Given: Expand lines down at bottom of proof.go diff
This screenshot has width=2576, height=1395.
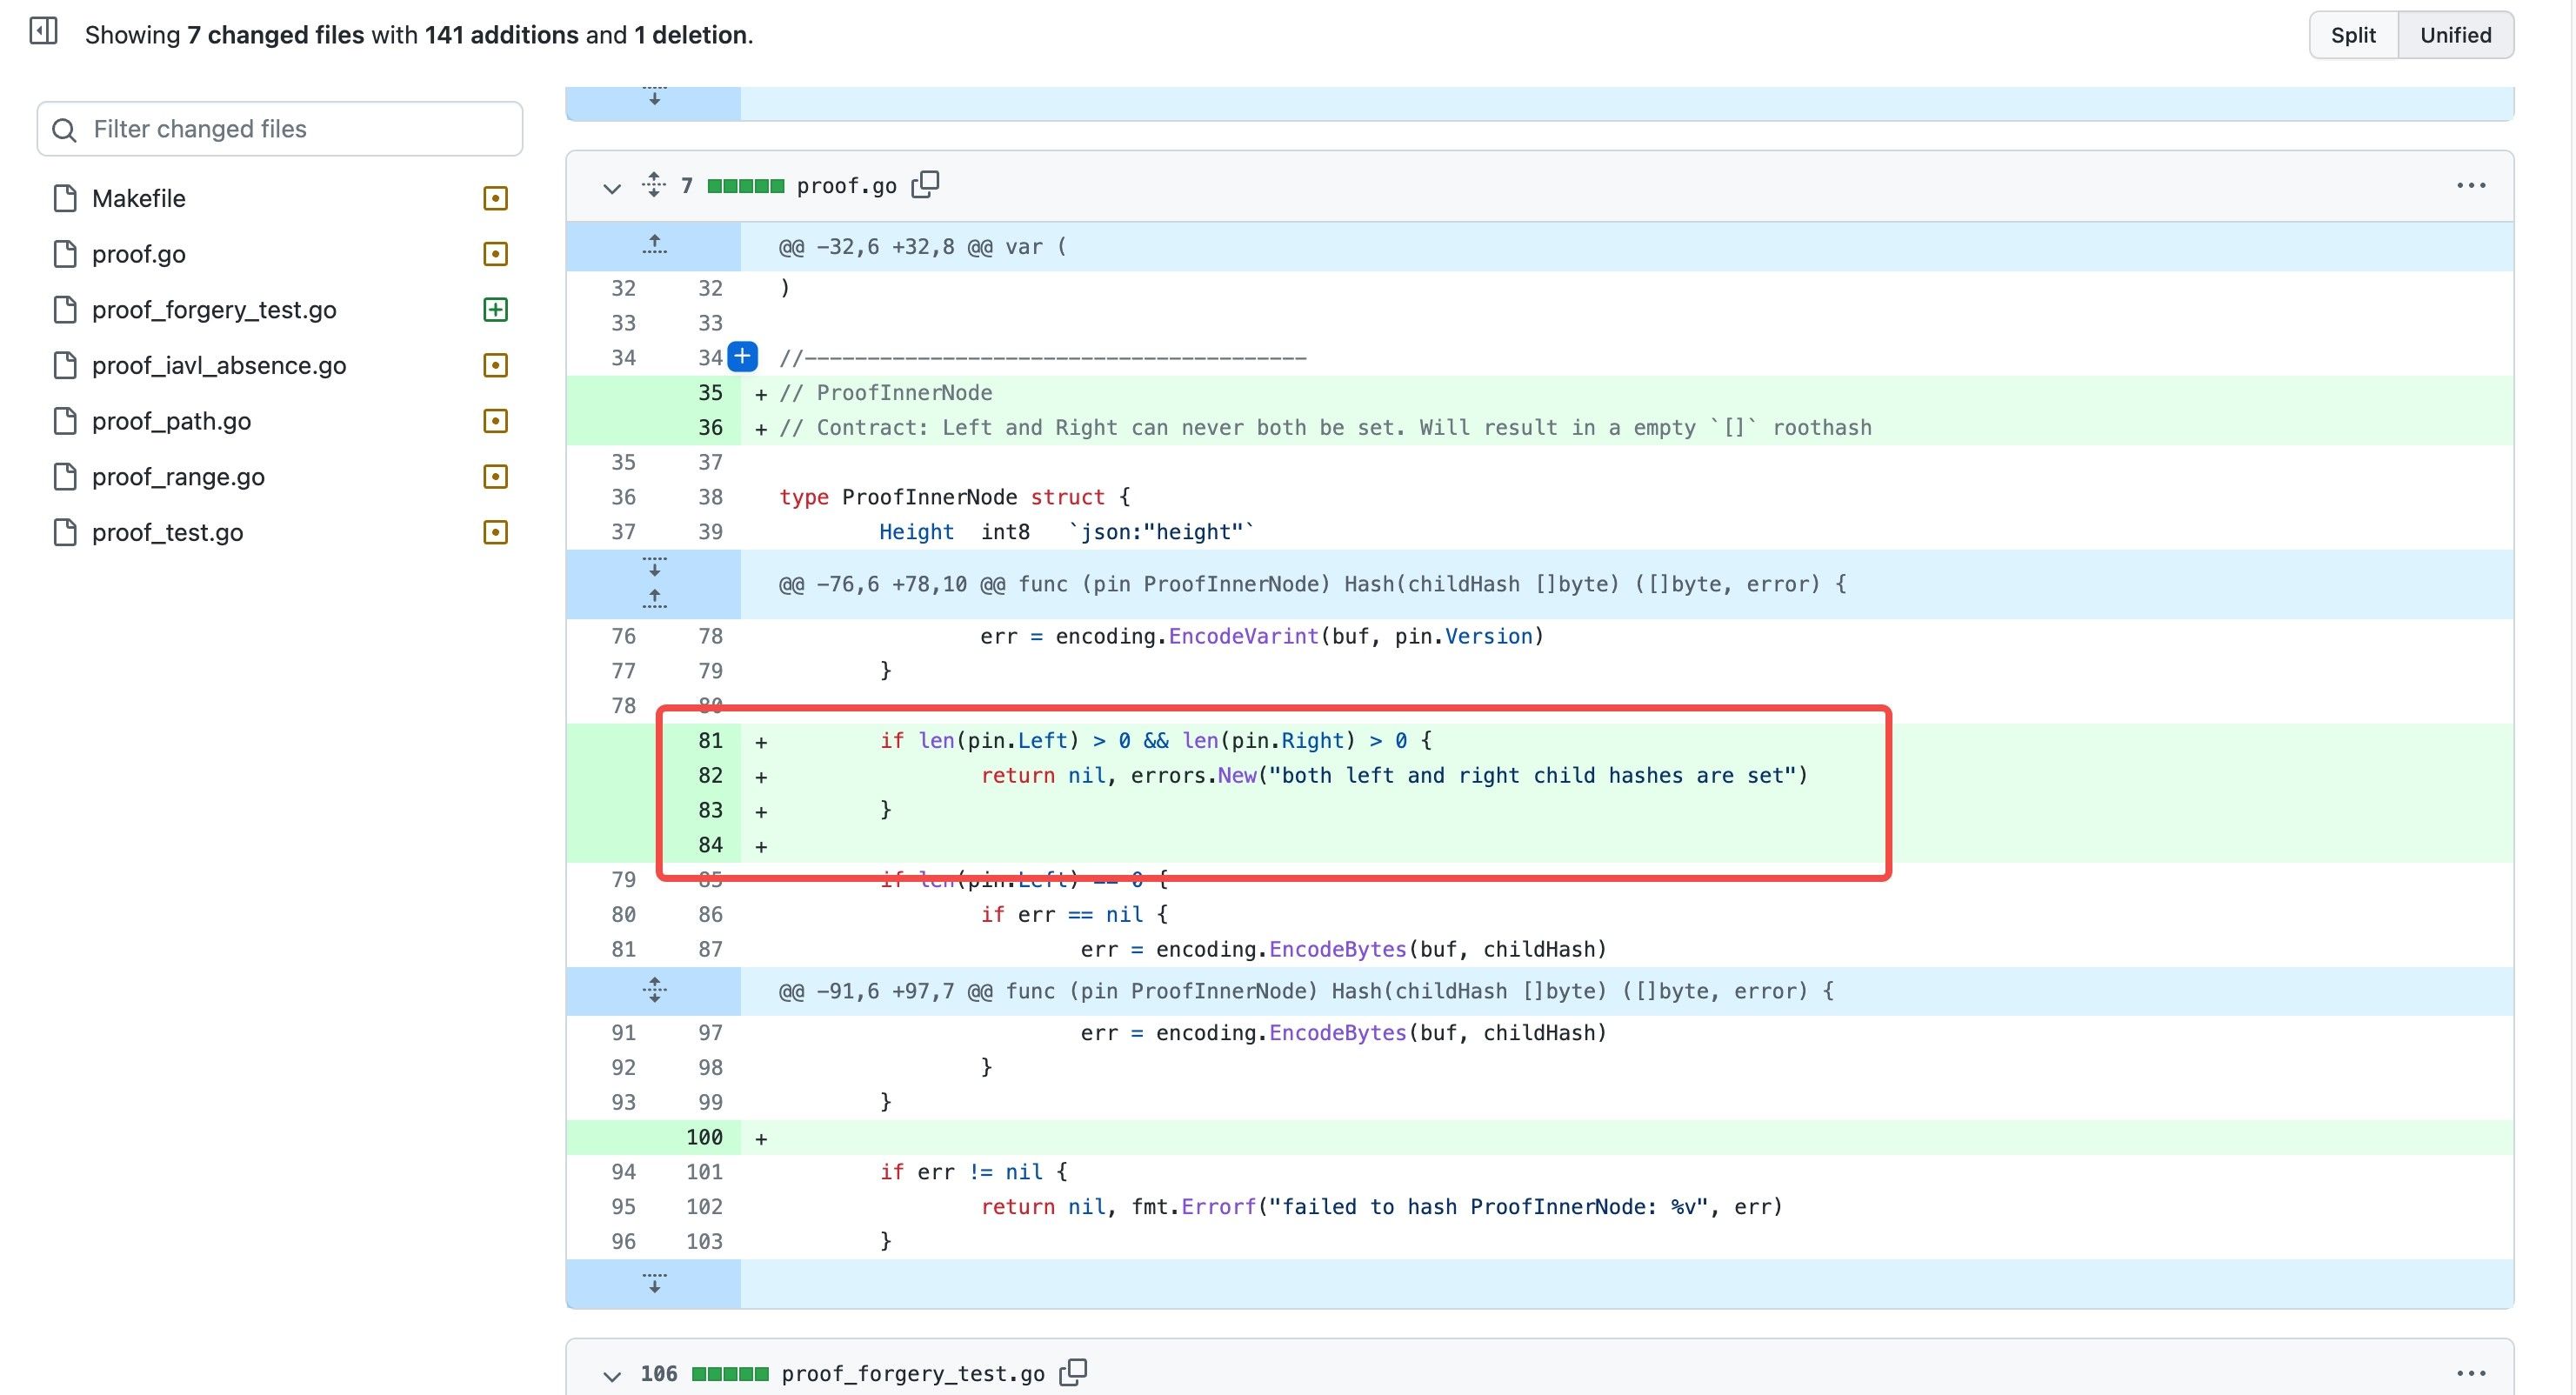Looking at the screenshot, I should click(654, 1283).
